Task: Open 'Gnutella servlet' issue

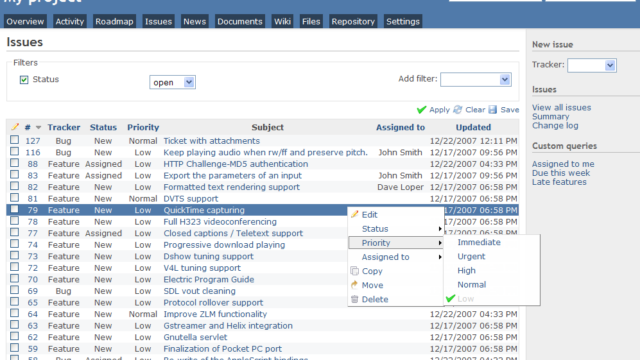Action: [x=195, y=338]
